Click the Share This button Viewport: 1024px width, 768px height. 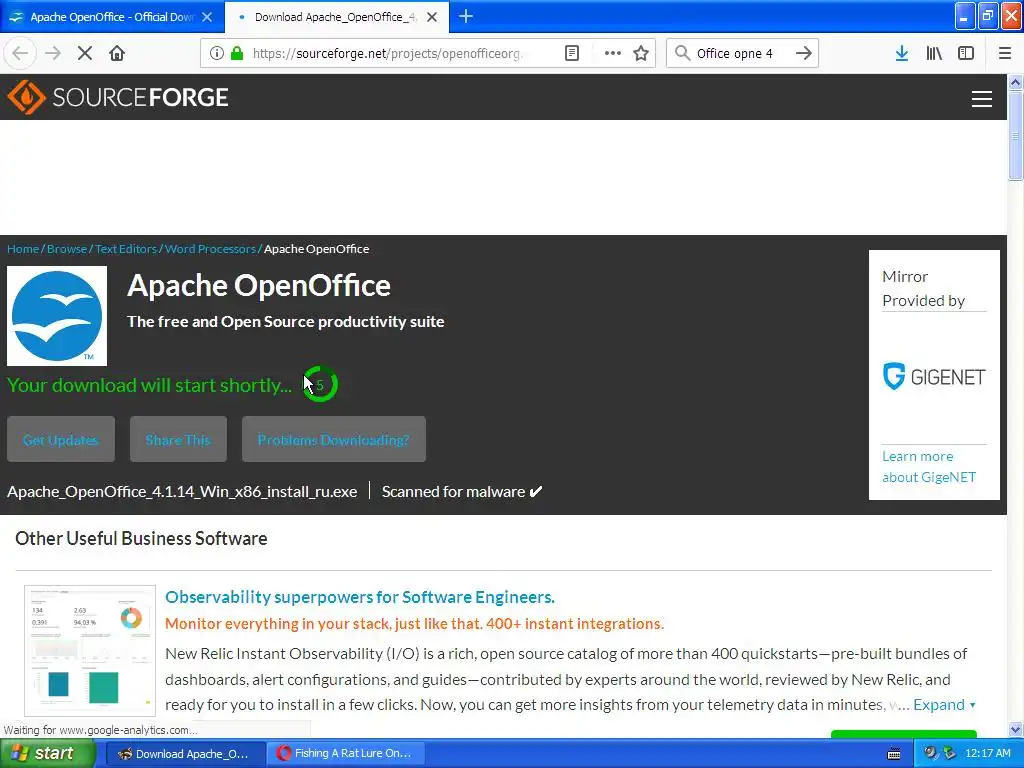click(x=178, y=440)
